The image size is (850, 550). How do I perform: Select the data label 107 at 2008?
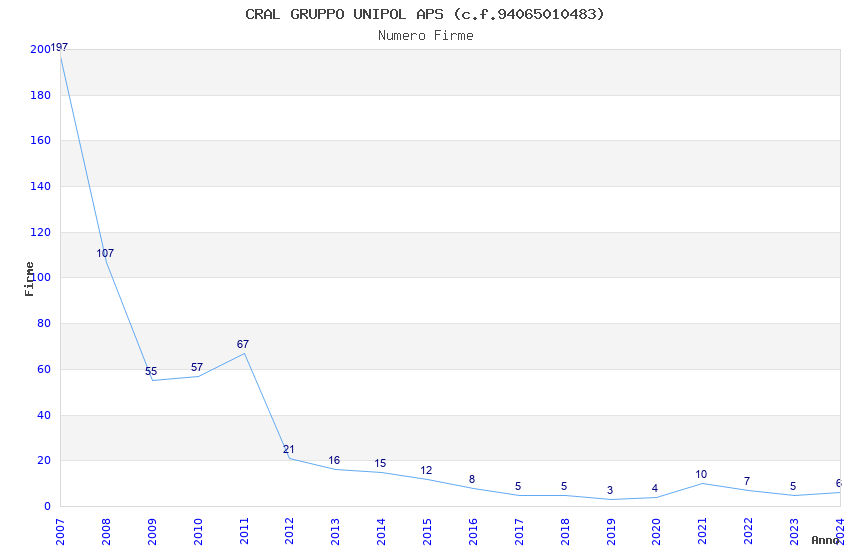(x=105, y=253)
